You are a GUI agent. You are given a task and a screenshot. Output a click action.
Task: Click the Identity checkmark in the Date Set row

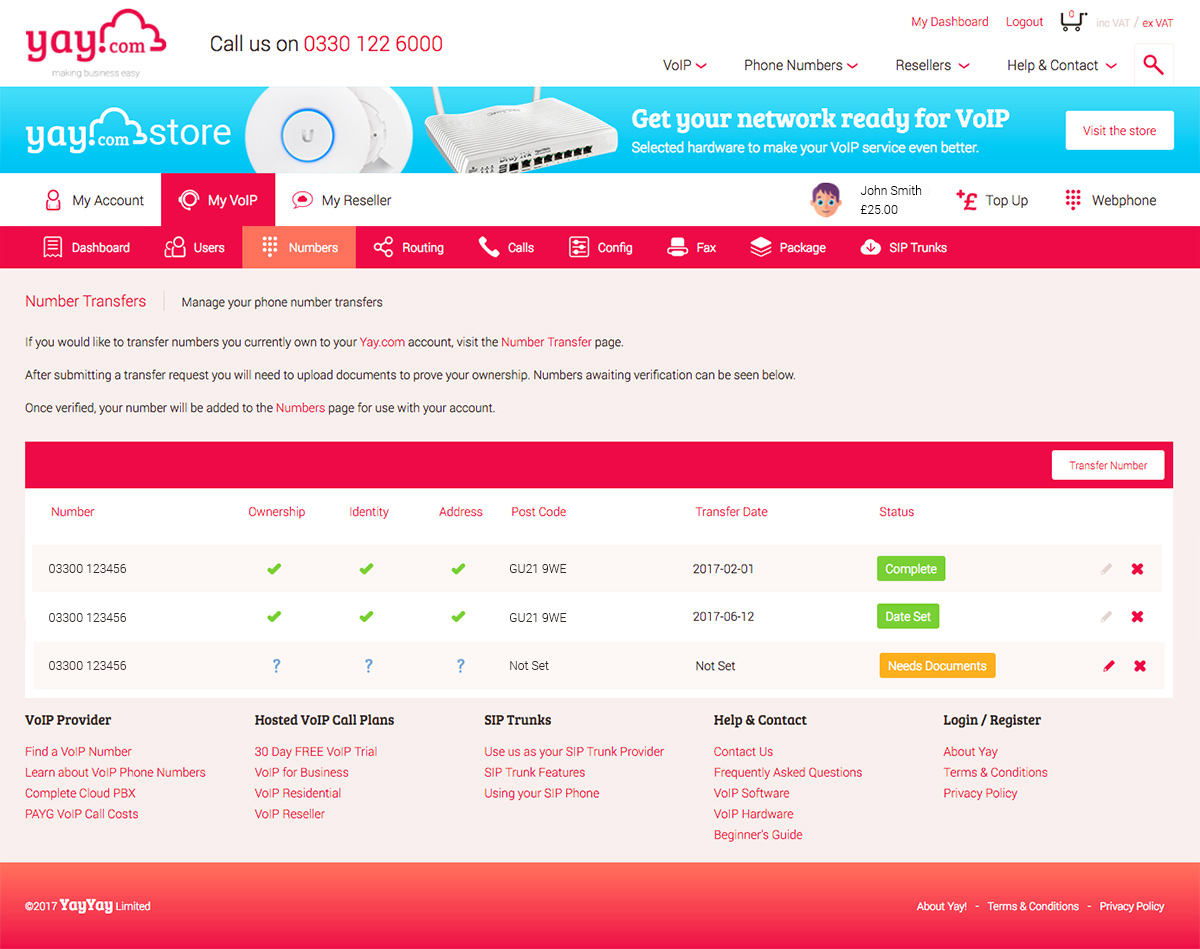coord(366,617)
